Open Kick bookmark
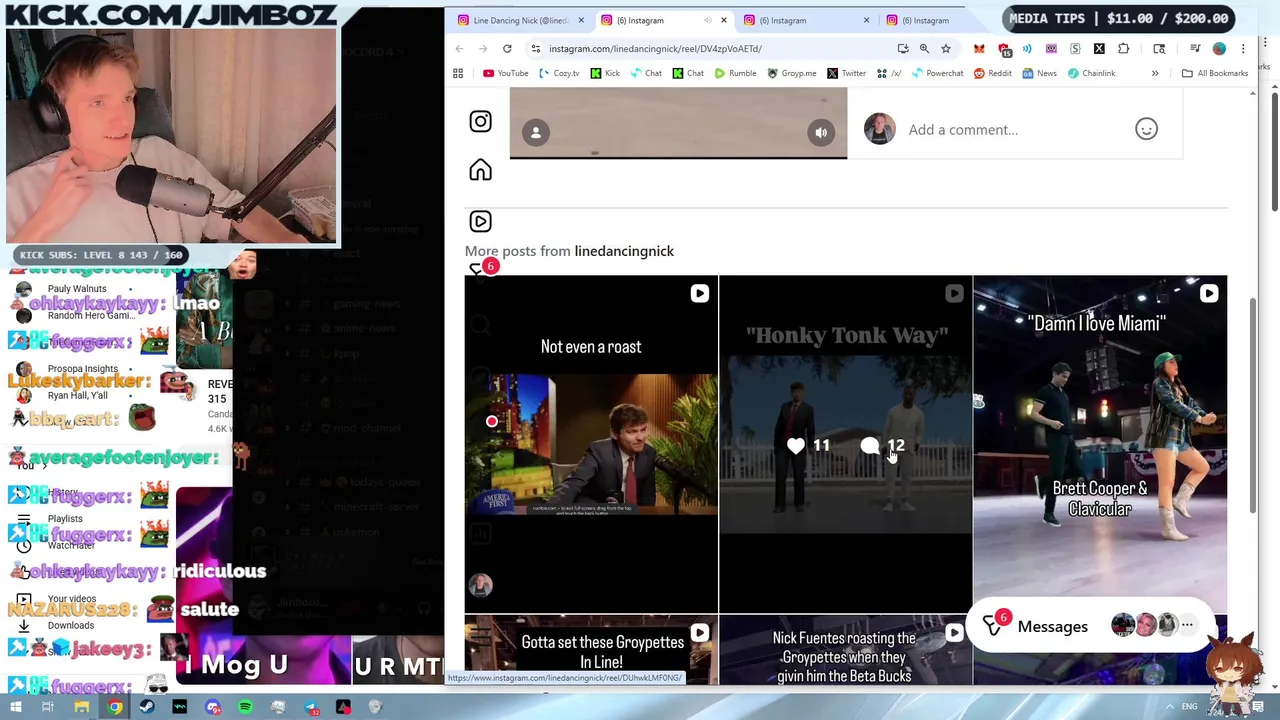 [605, 73]
